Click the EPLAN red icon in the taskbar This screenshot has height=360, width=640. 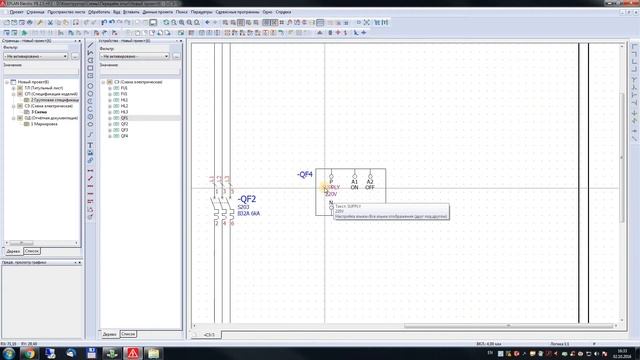click(x=133, y=353)
